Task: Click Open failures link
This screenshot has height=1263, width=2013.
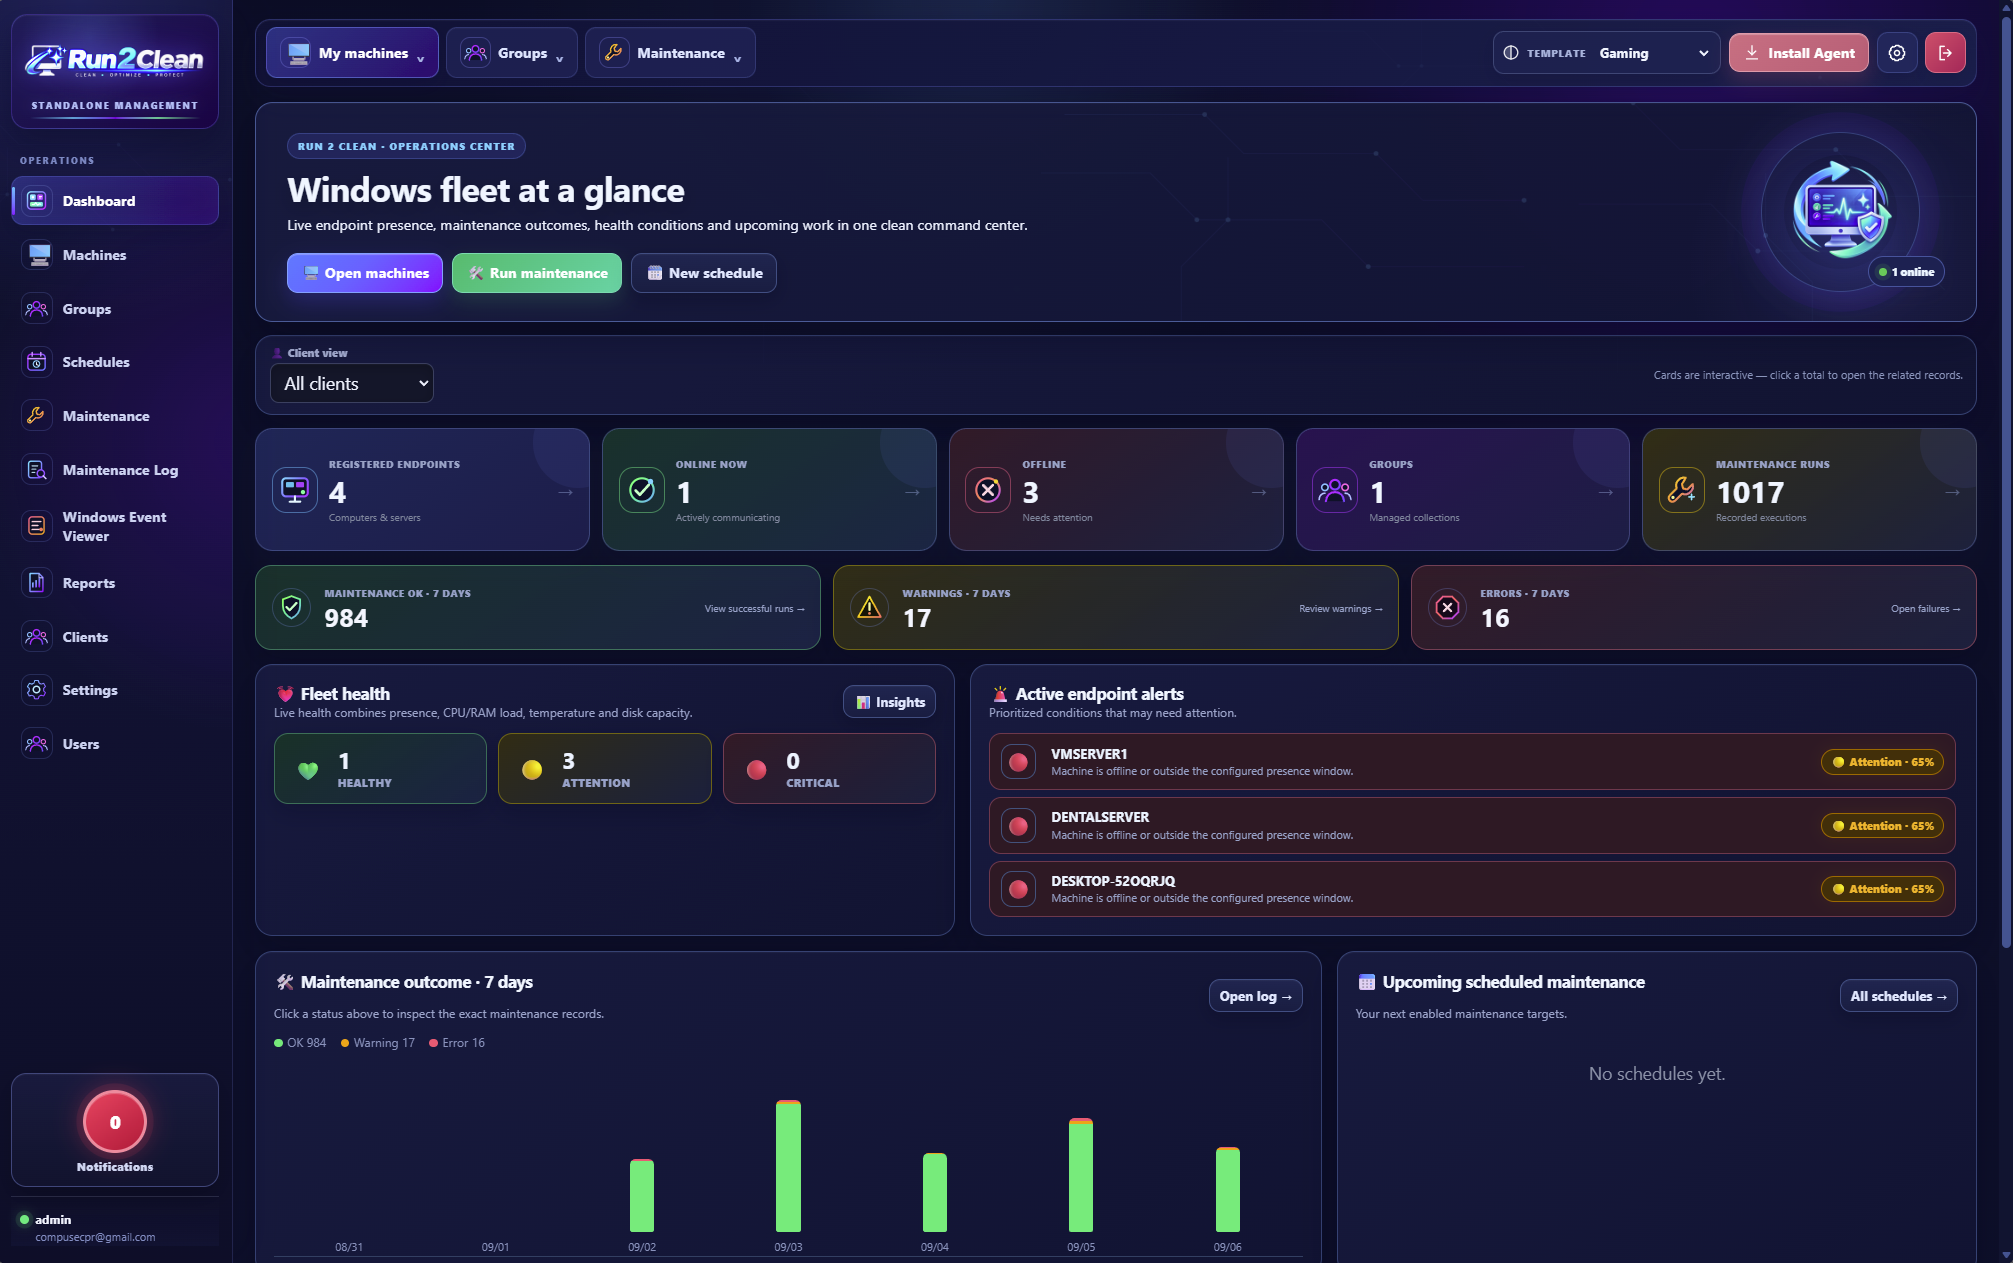Action: coord(1925,608)
